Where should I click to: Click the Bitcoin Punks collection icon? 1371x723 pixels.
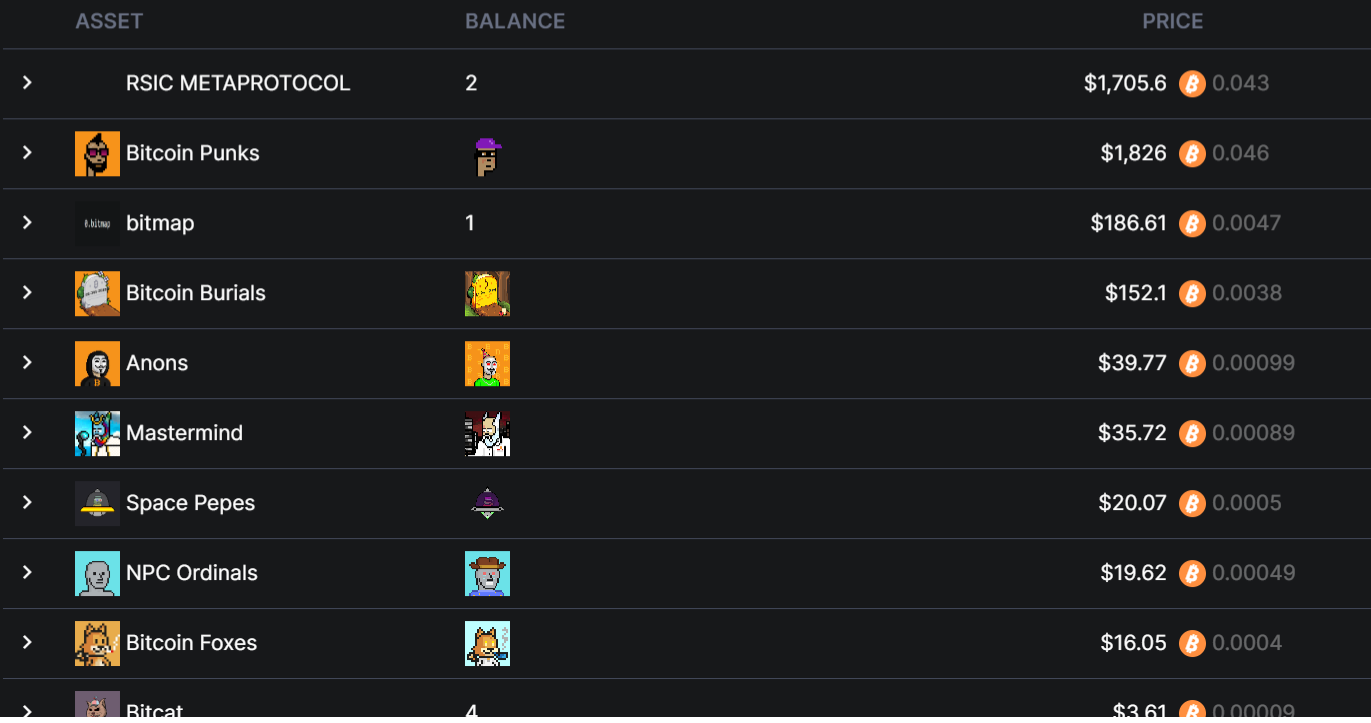click(x=97, y=153)
